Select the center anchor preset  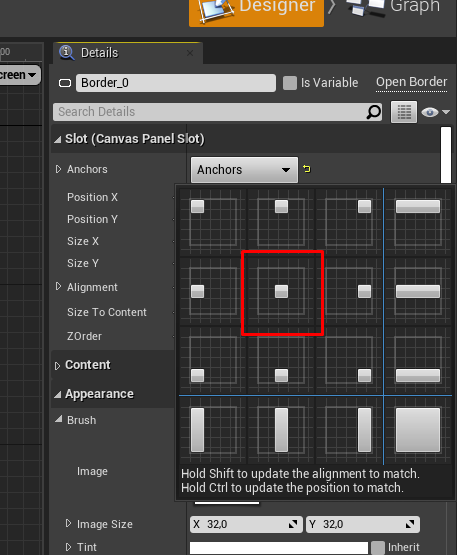click(x=282, y=292)
